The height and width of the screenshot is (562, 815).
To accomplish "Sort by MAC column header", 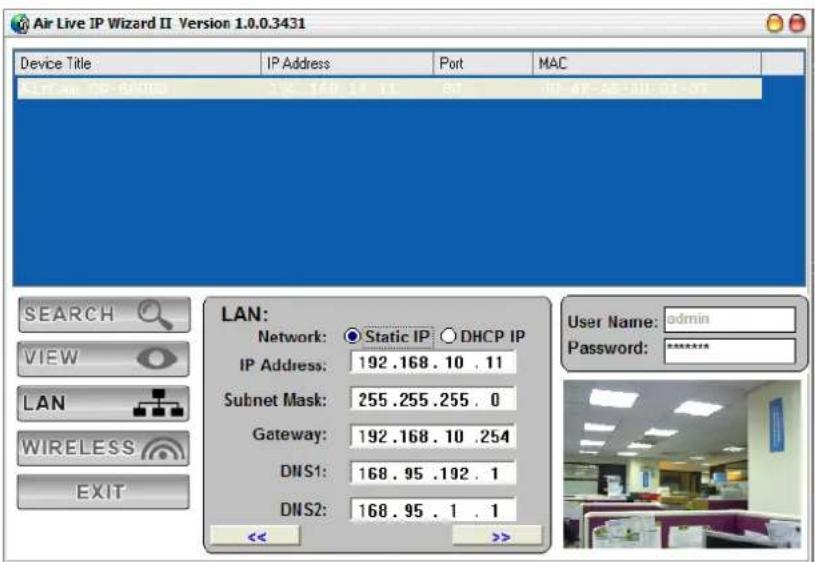I will (x=647, y=63).
